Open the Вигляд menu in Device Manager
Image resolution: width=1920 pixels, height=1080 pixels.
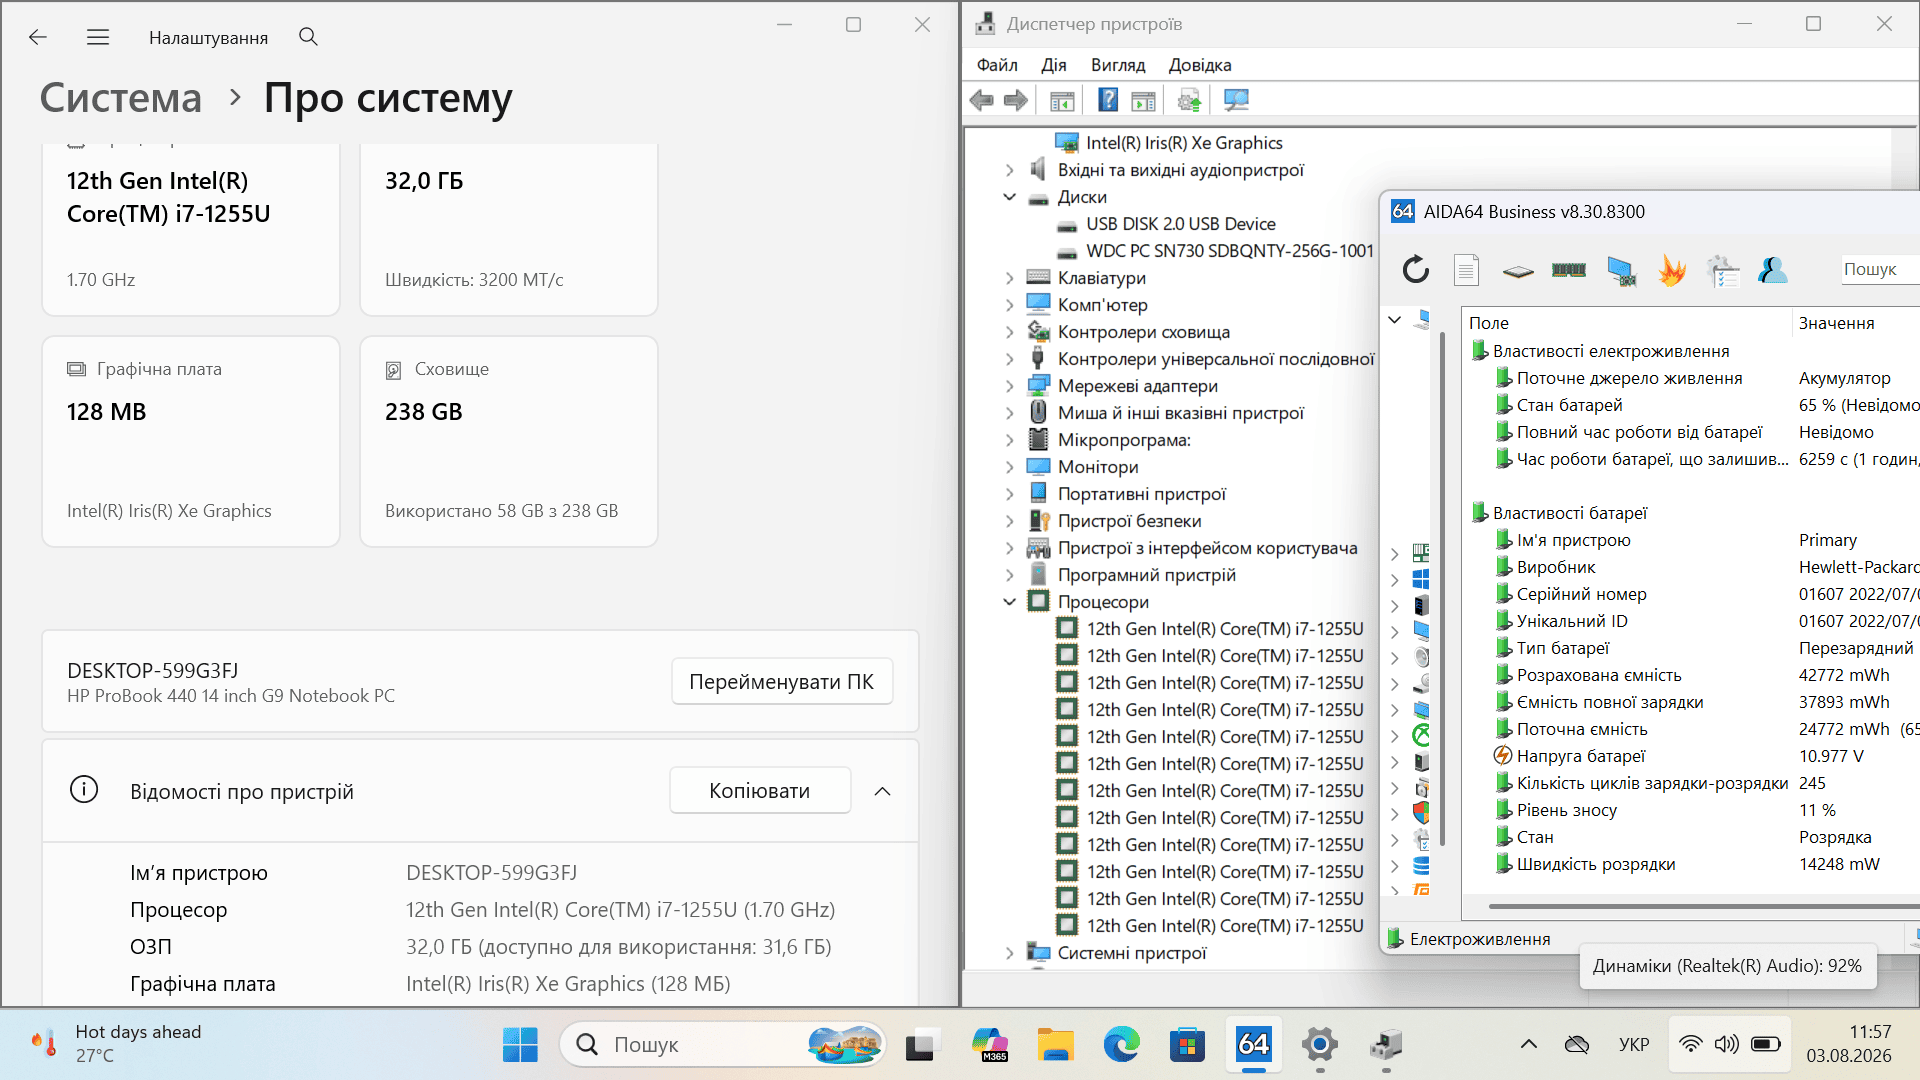pyautogui.click(x=1118, y=65)
